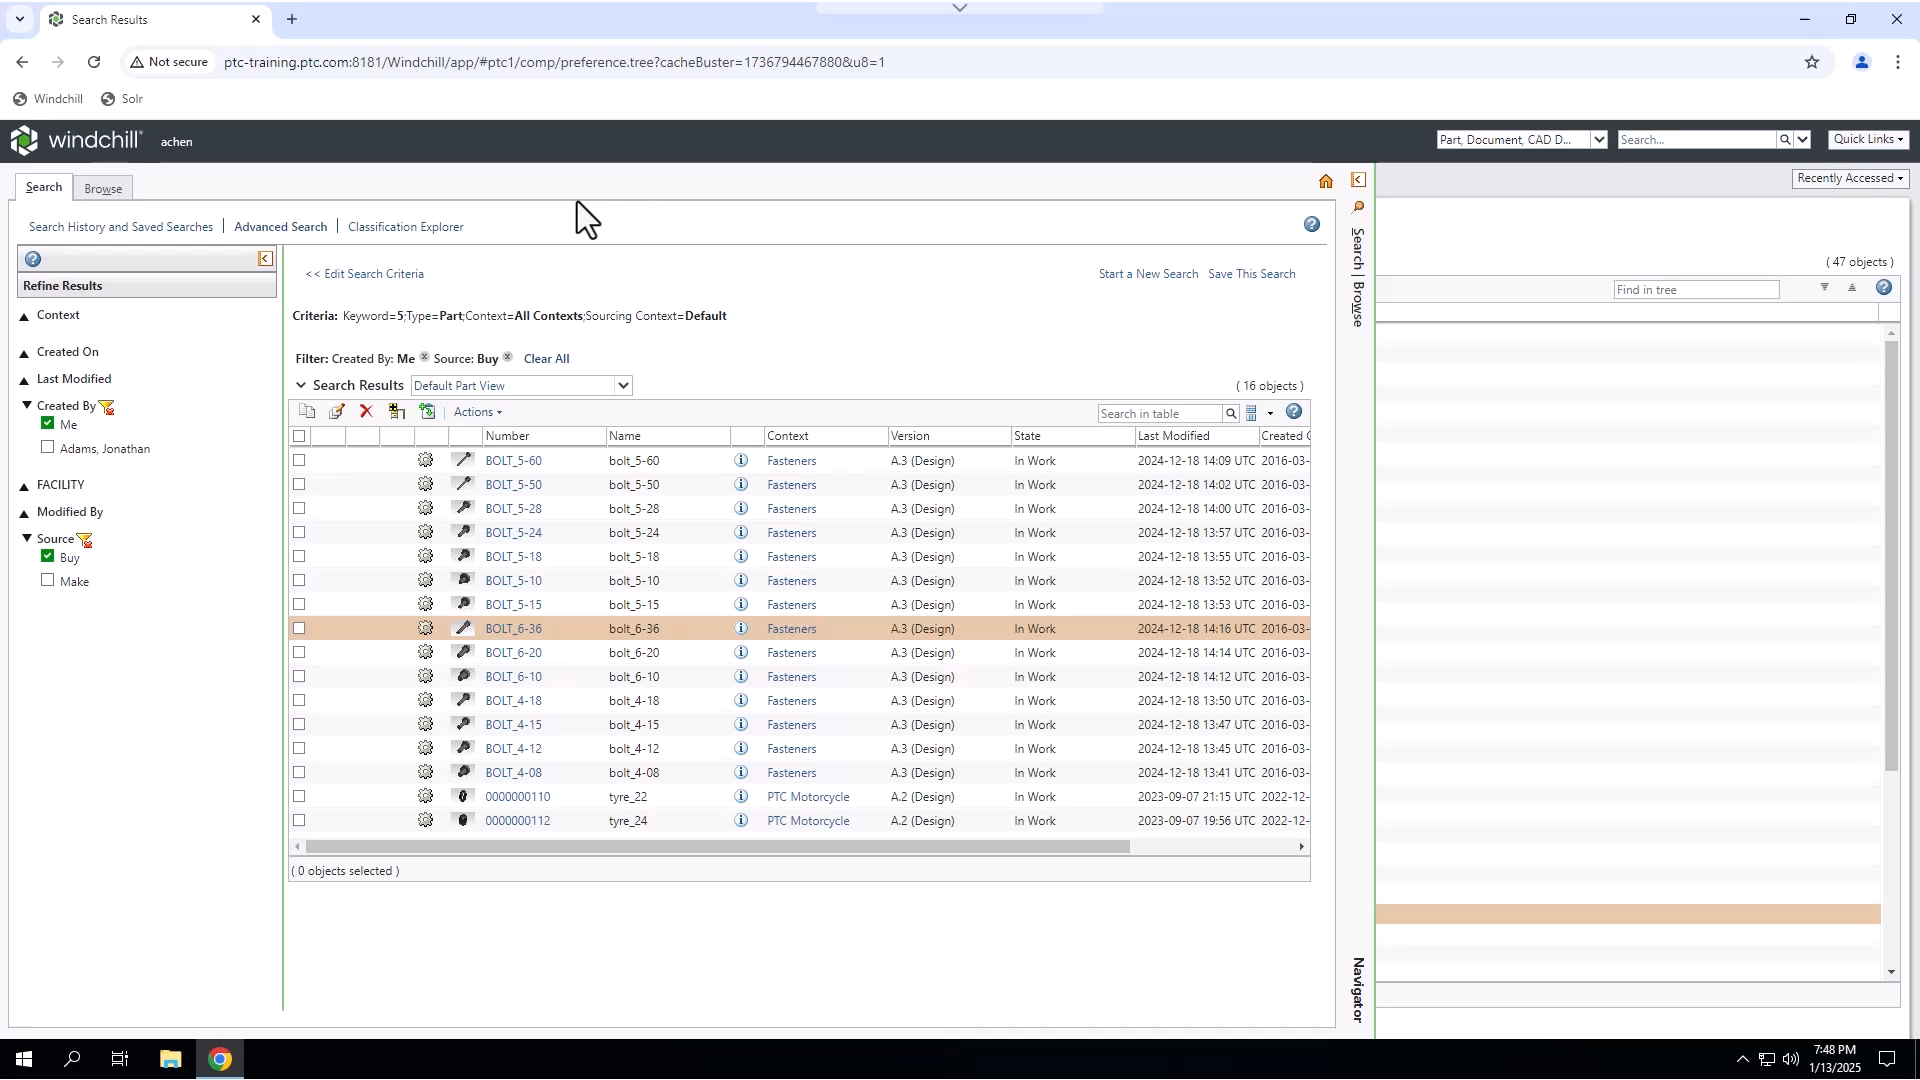
Task: Open the Actions dropdown menu
Action: (x=477, y=412)
